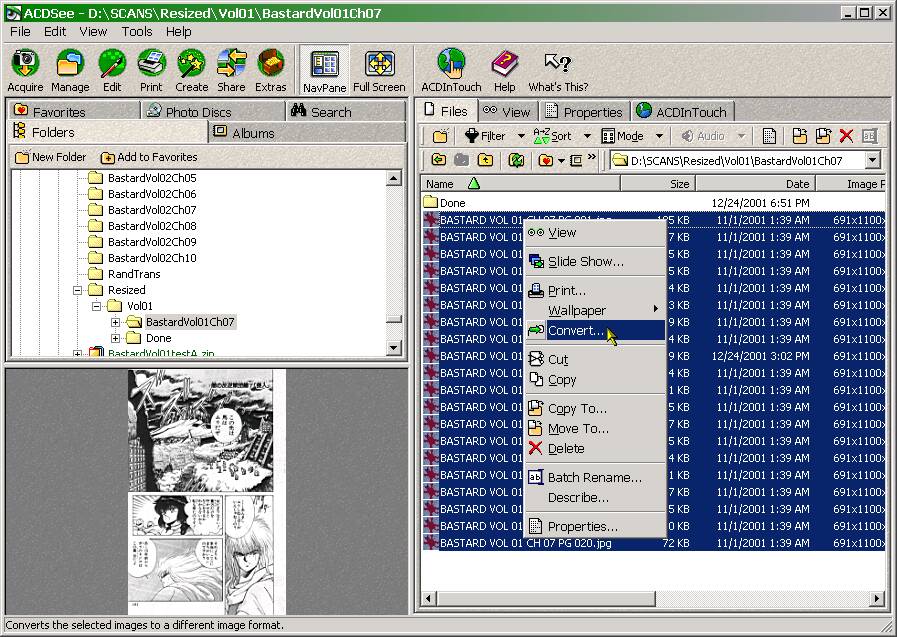Choose Slide Show... from context menu
Screen dimensions: 897x637
pyautogui.click(x=595, y=261)
